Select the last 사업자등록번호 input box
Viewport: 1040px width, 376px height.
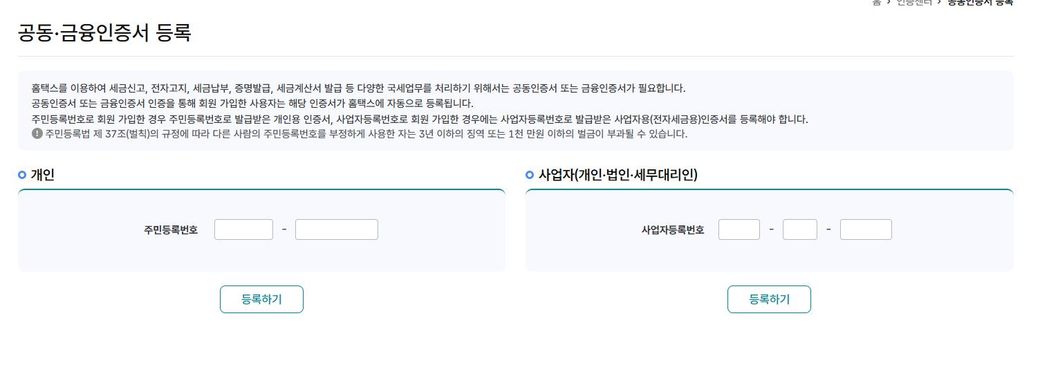point(866,229)
